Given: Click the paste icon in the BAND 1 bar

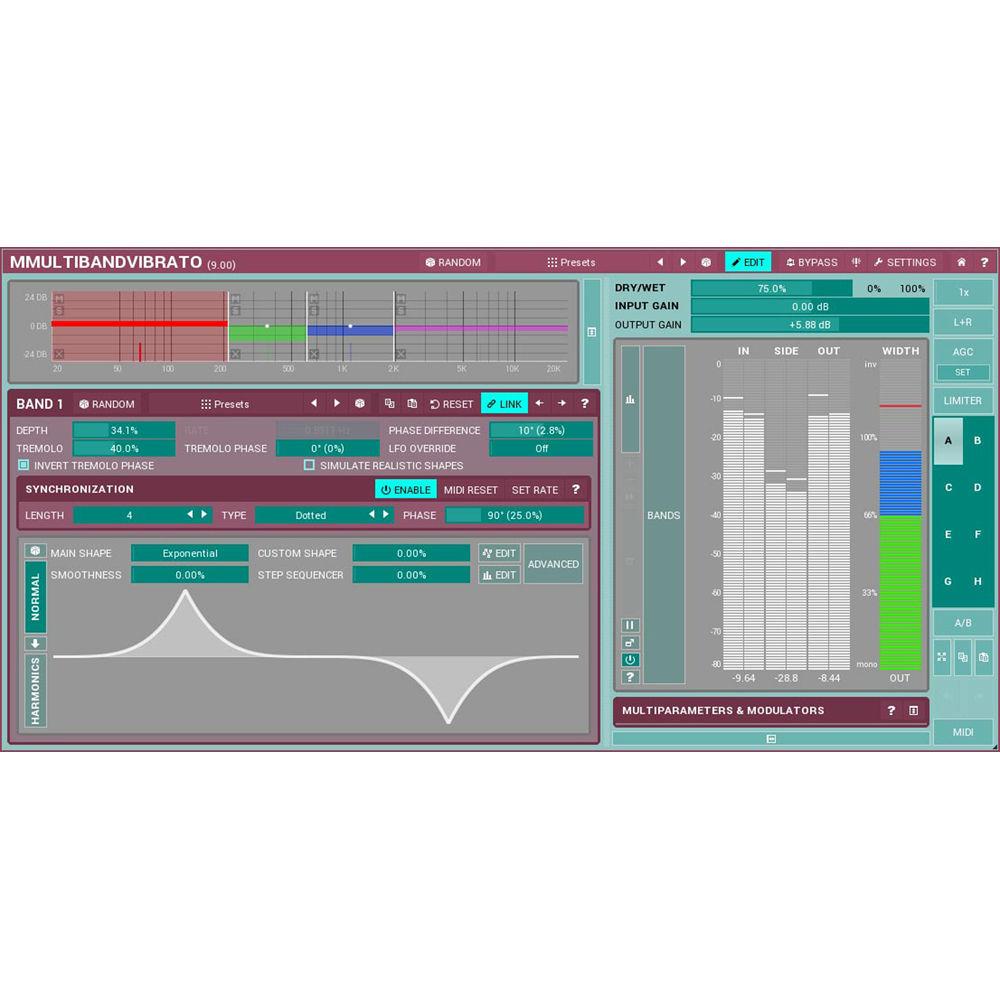Looking at the screenshot, I should 412,404.
